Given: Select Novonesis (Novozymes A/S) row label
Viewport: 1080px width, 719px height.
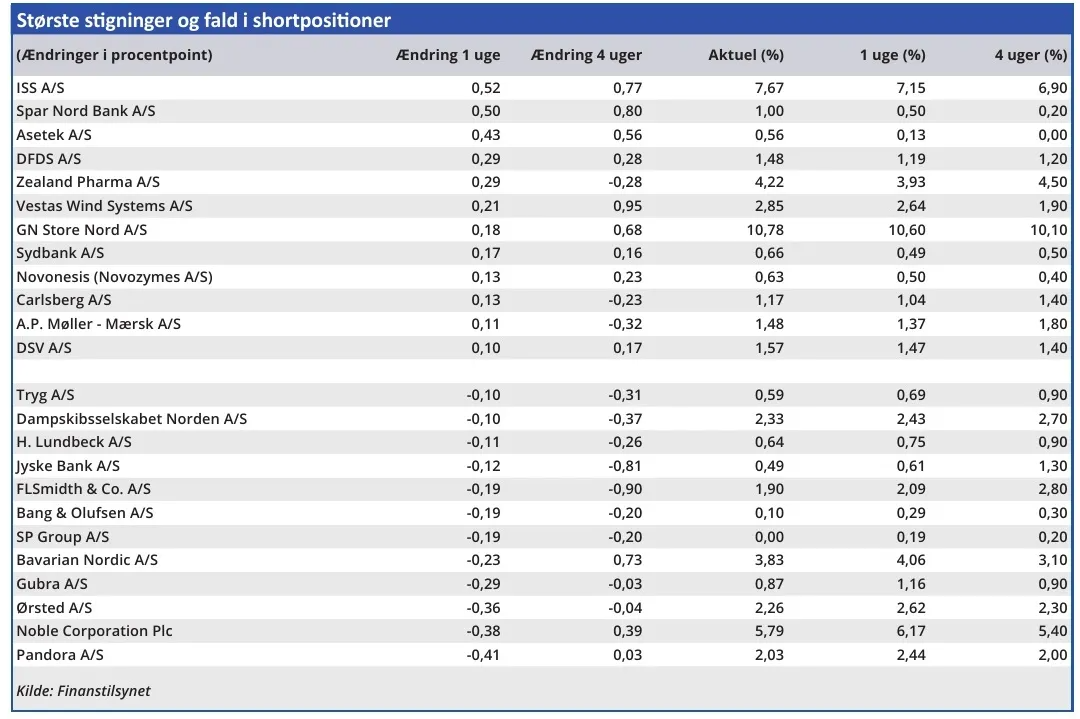Looking at the screenshot, I should pyautogui.click(x=115, y=277).
